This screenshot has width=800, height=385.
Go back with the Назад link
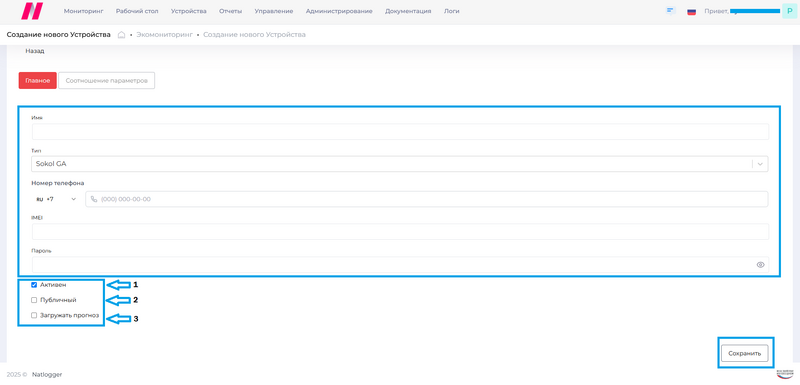coord(35,51)
